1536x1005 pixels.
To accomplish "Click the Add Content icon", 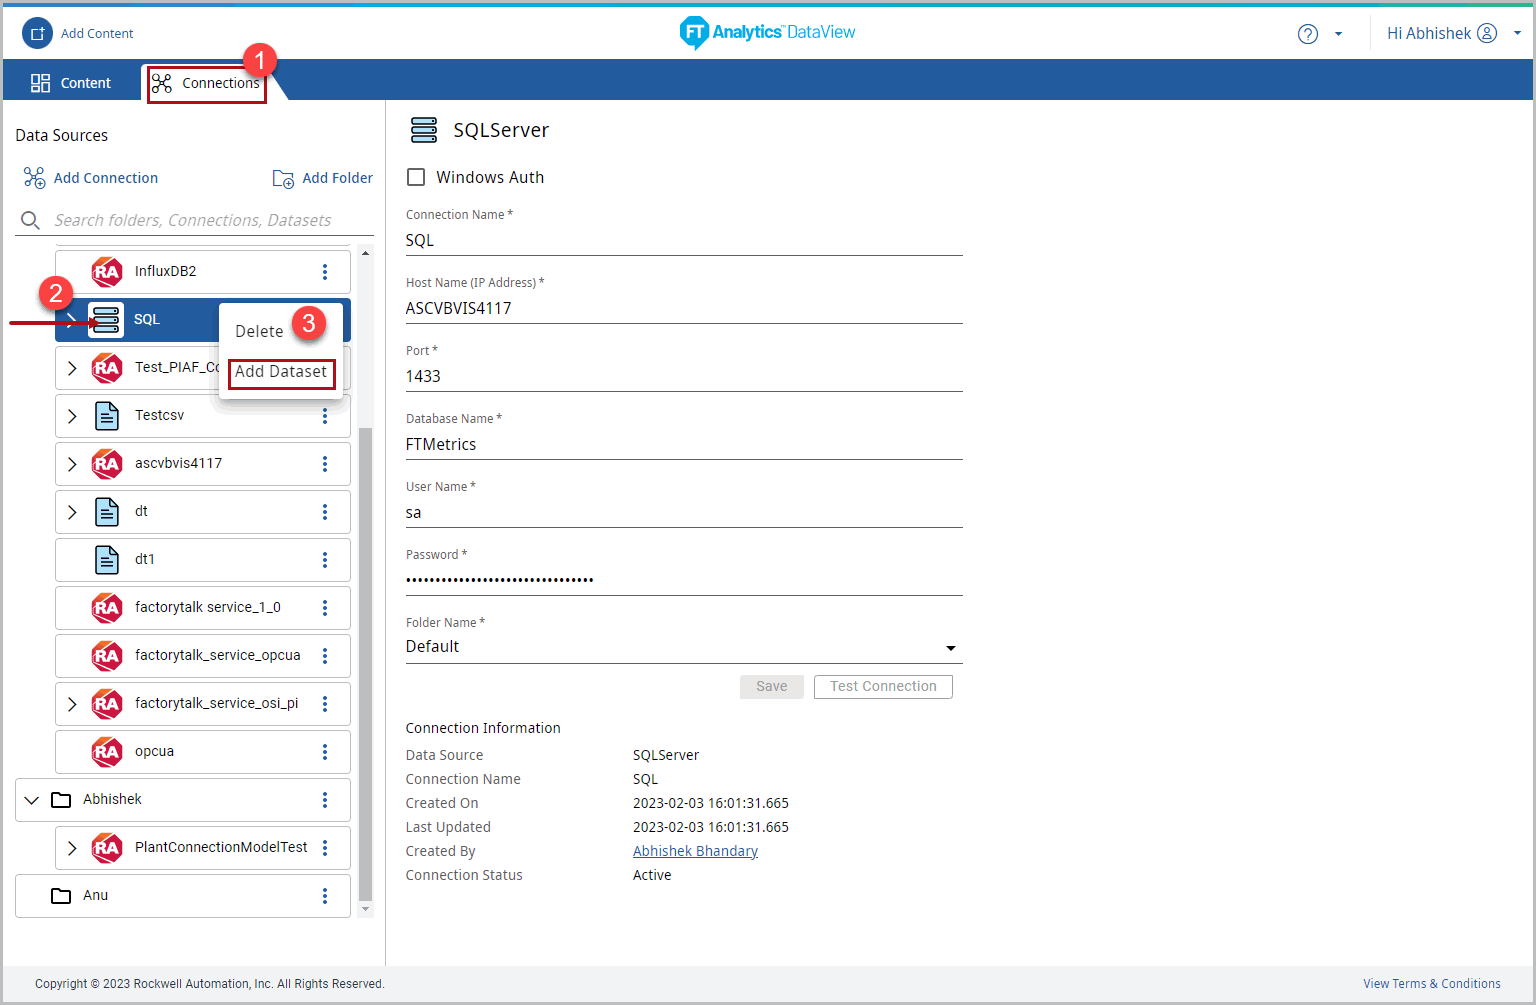I will 37,33.
